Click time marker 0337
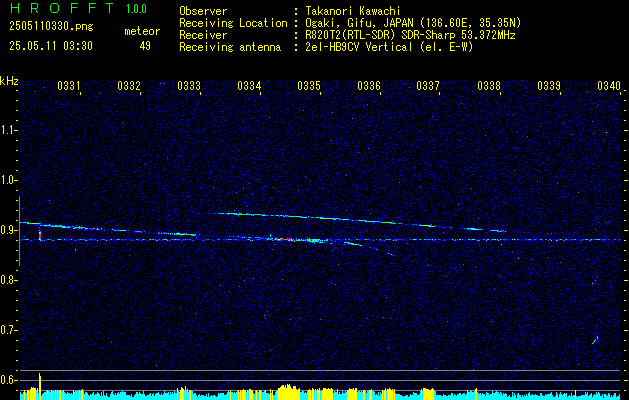 coord(428,85)
